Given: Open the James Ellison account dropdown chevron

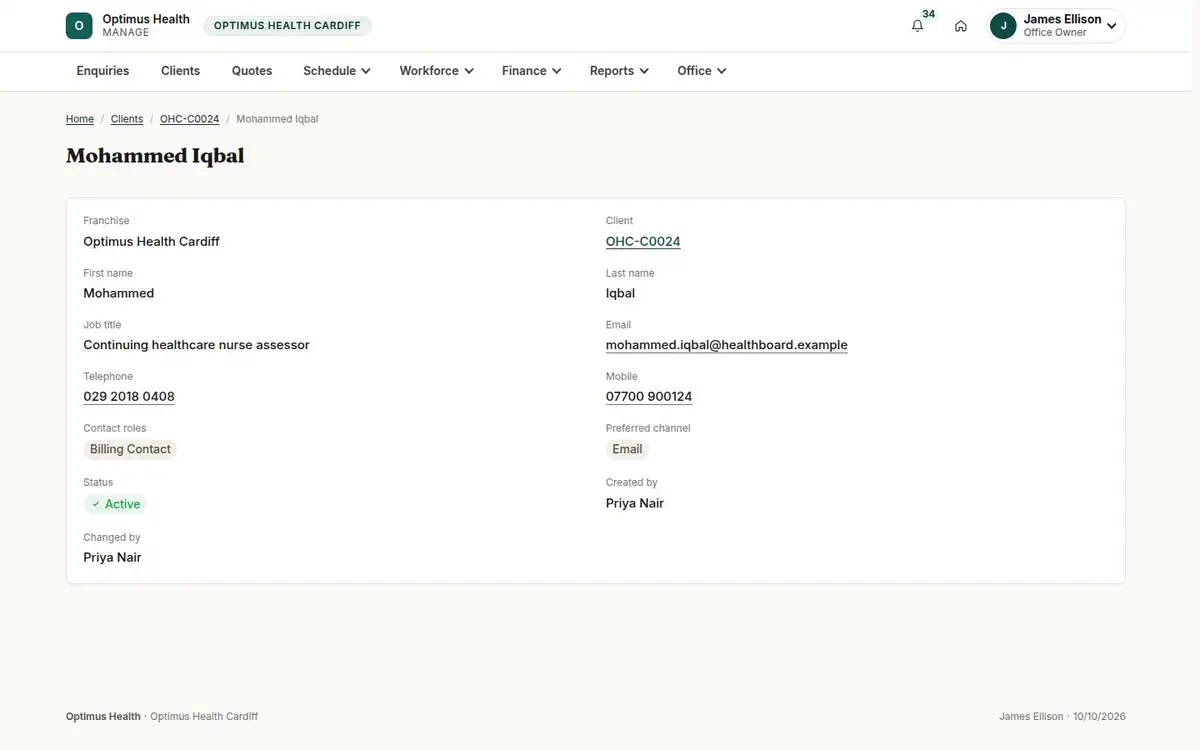Looking at the screenshot, I should coord(1111,26).
